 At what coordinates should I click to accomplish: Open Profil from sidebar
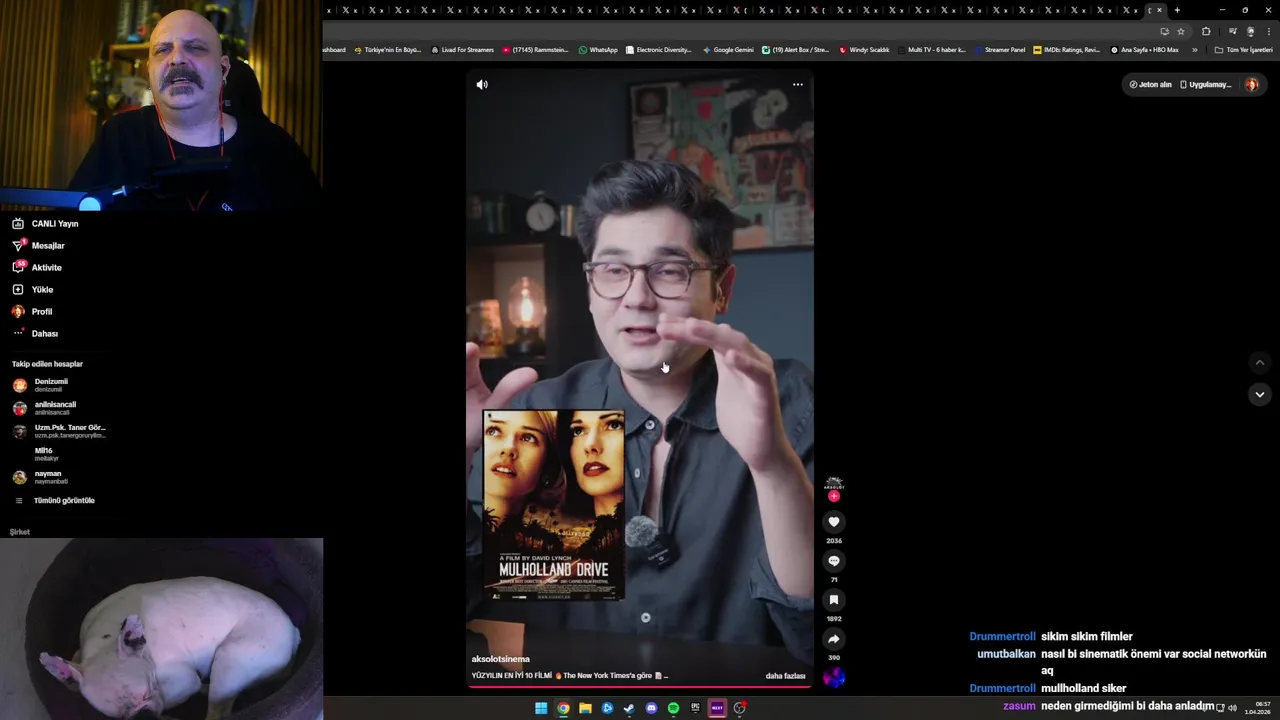(32, 312)
